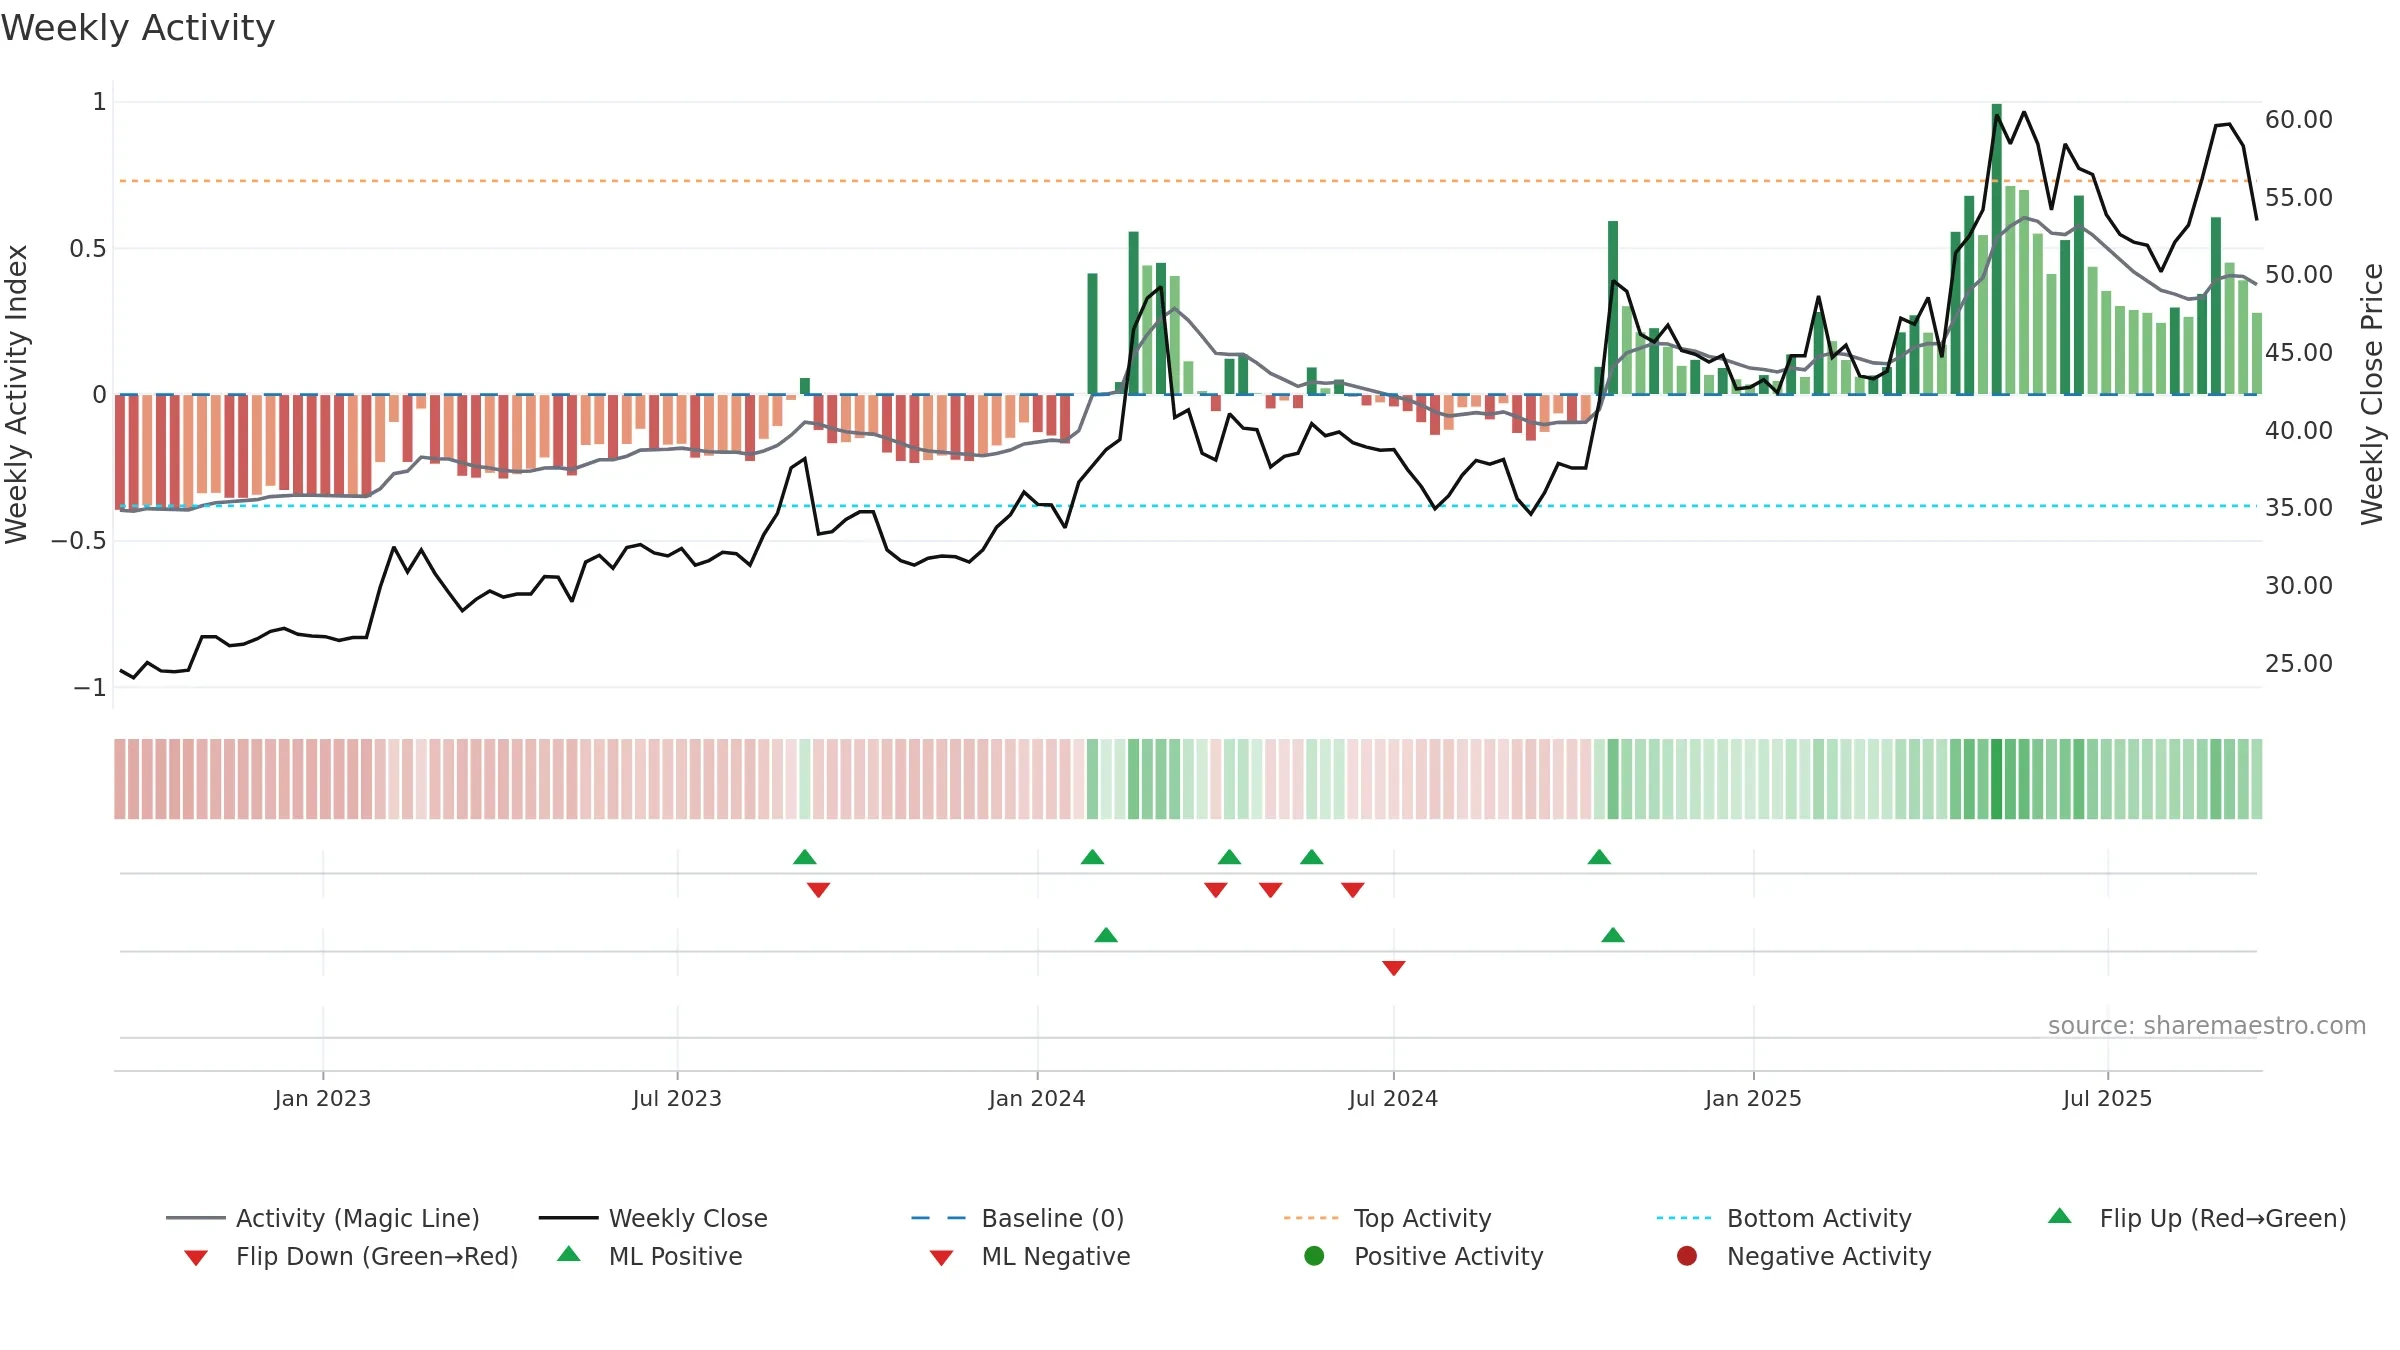Image resolution: width=2400 pixels, height=1350 pixels.
Task: Toggle the Bottom Activity legend entry
Action: coord(1784,1218)
